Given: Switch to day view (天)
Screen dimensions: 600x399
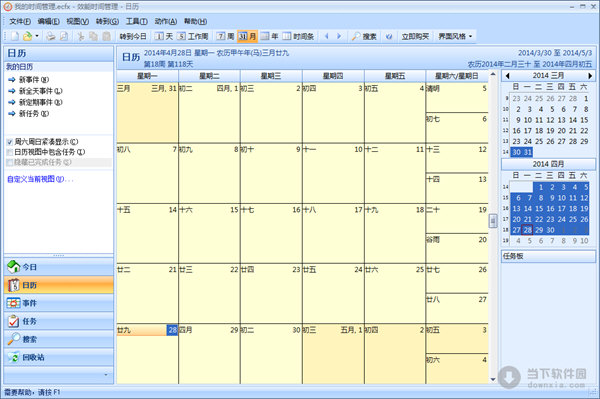Looking at the screenshot, I should (x=164, y=36).
